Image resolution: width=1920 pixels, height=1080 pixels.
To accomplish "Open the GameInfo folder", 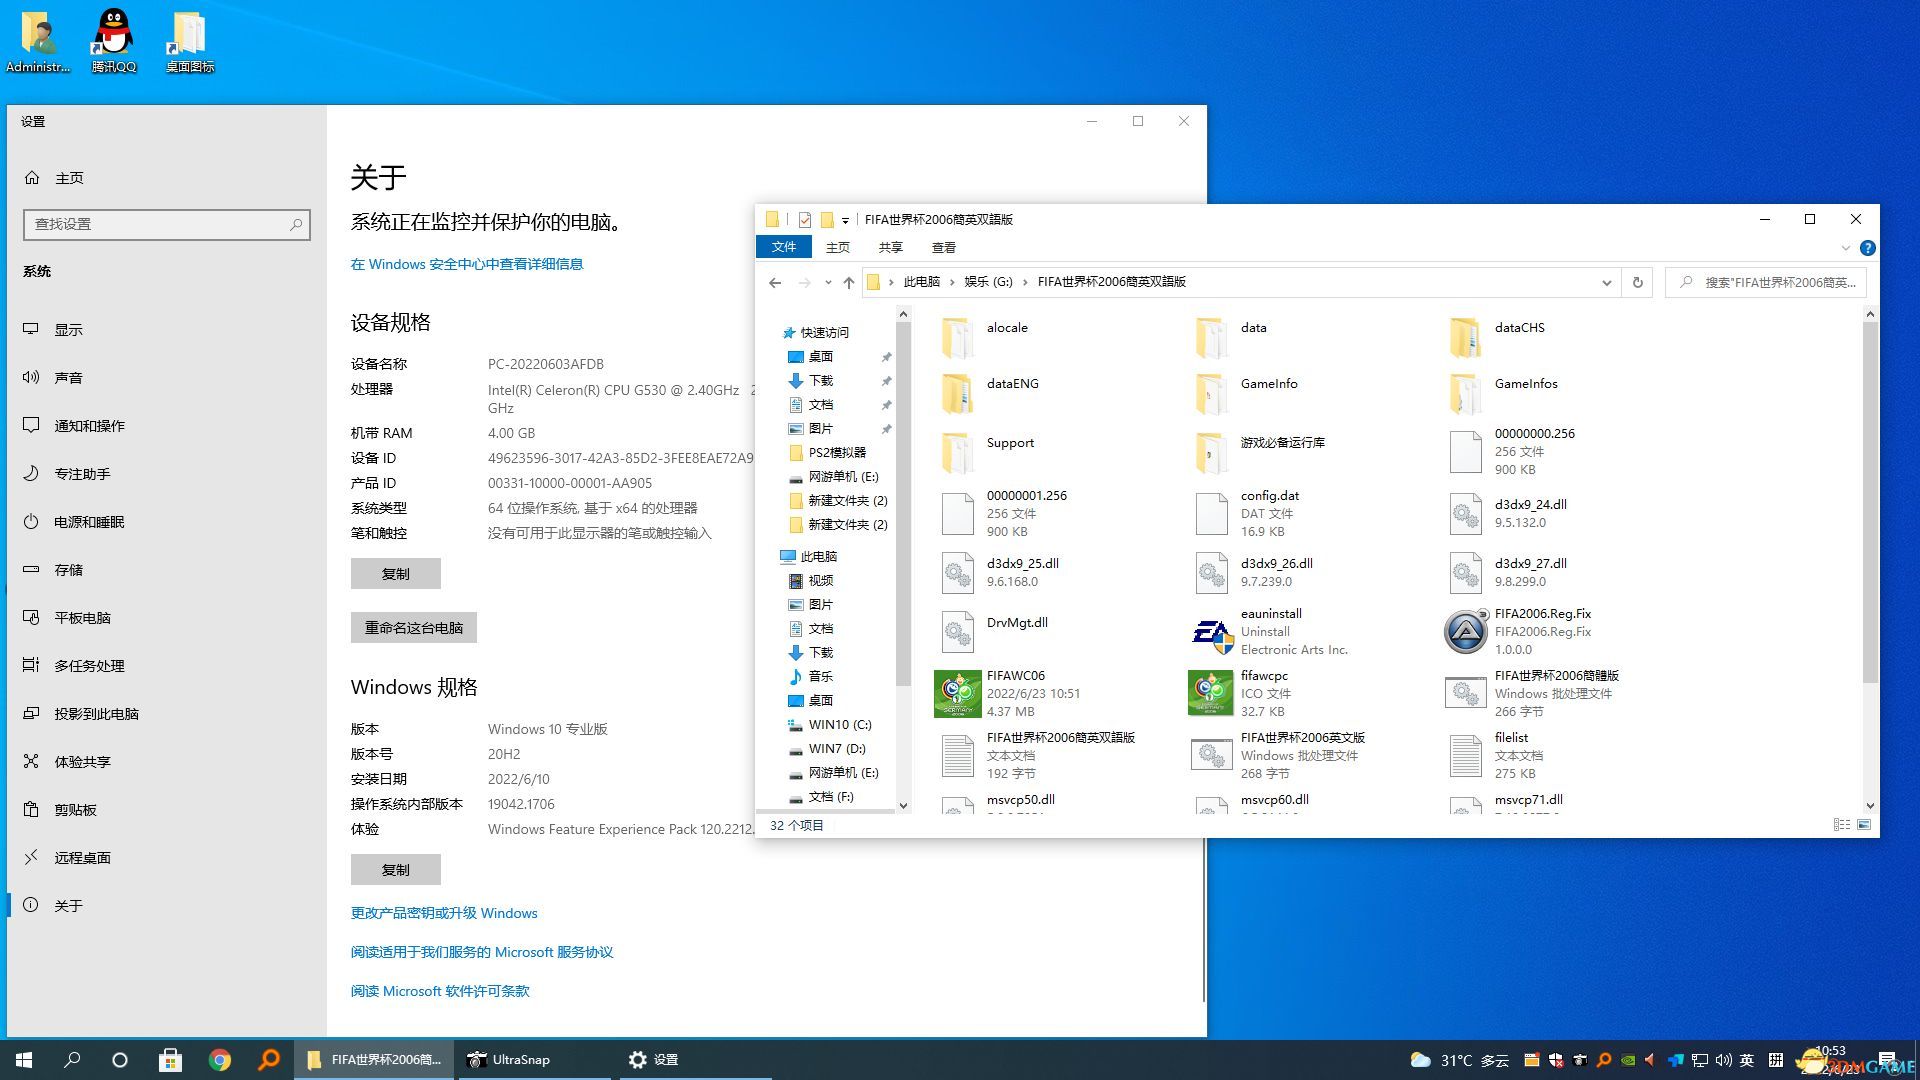I will tap(1211, 394).
